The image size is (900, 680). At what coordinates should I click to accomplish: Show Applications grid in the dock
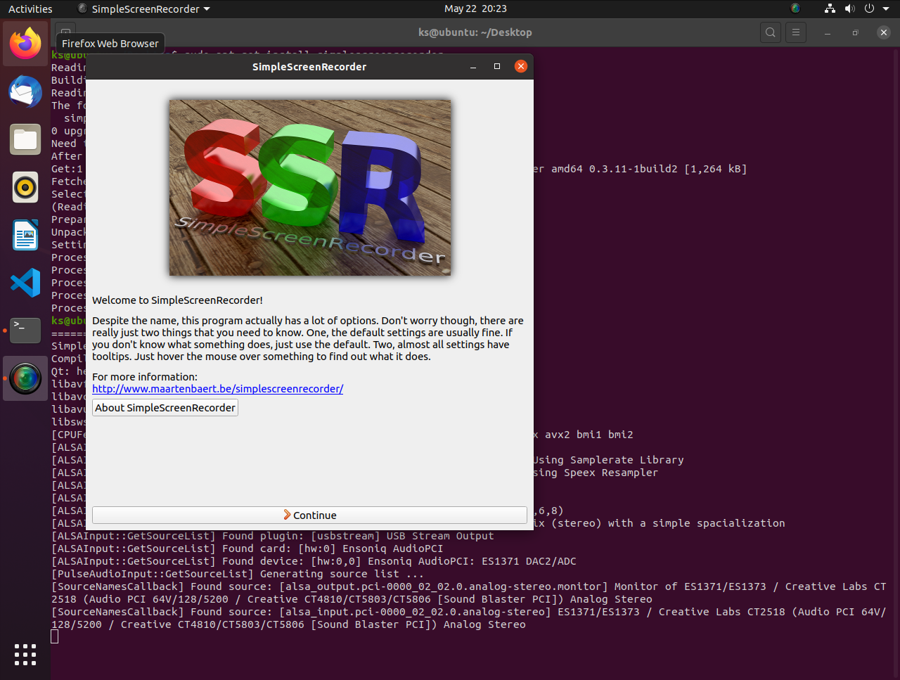pos(25,655)
